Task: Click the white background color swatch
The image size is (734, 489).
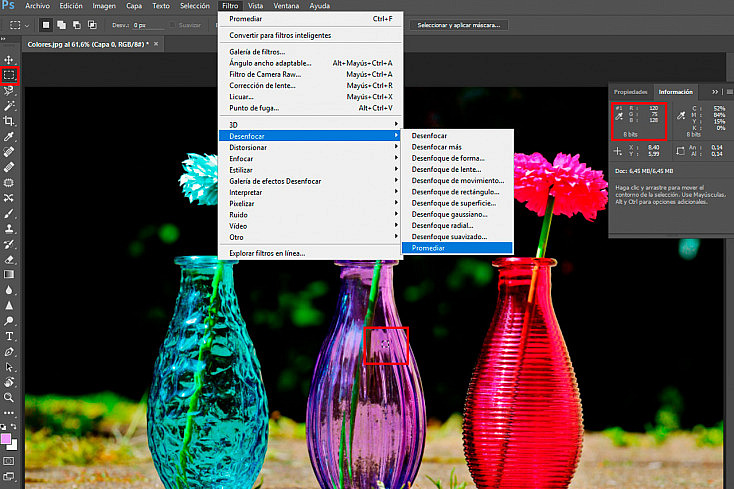Action: (x=14, y=446)
